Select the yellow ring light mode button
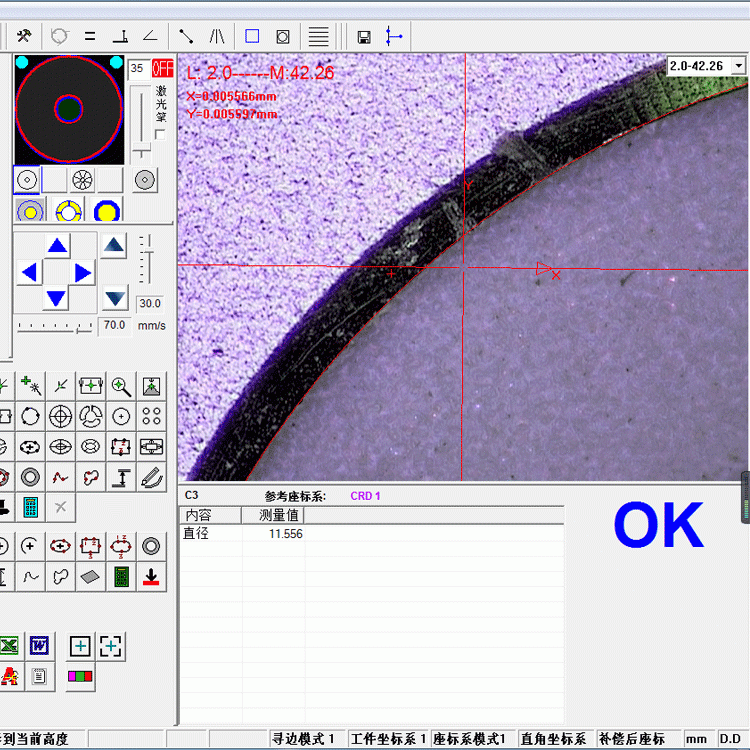 tap(68, 211)
